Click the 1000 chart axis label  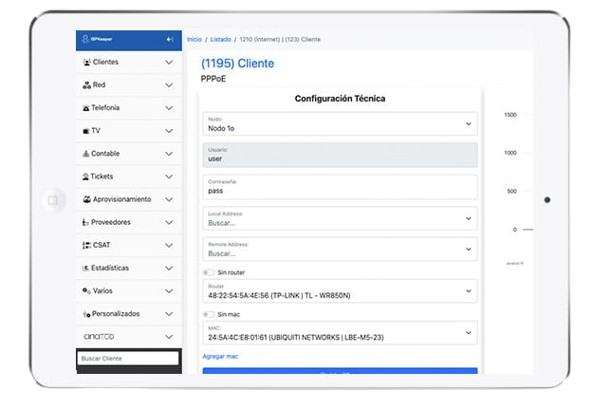click(510, 153)
